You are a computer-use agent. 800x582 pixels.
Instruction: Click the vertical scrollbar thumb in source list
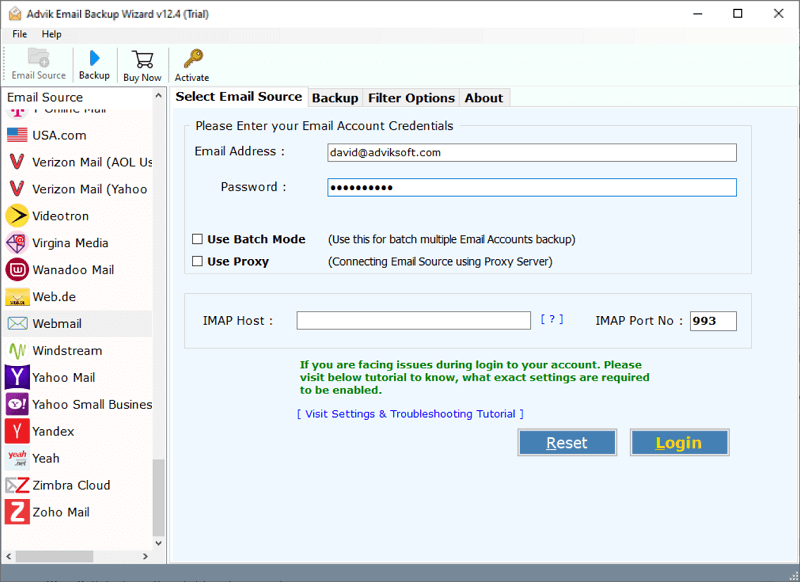159,498
